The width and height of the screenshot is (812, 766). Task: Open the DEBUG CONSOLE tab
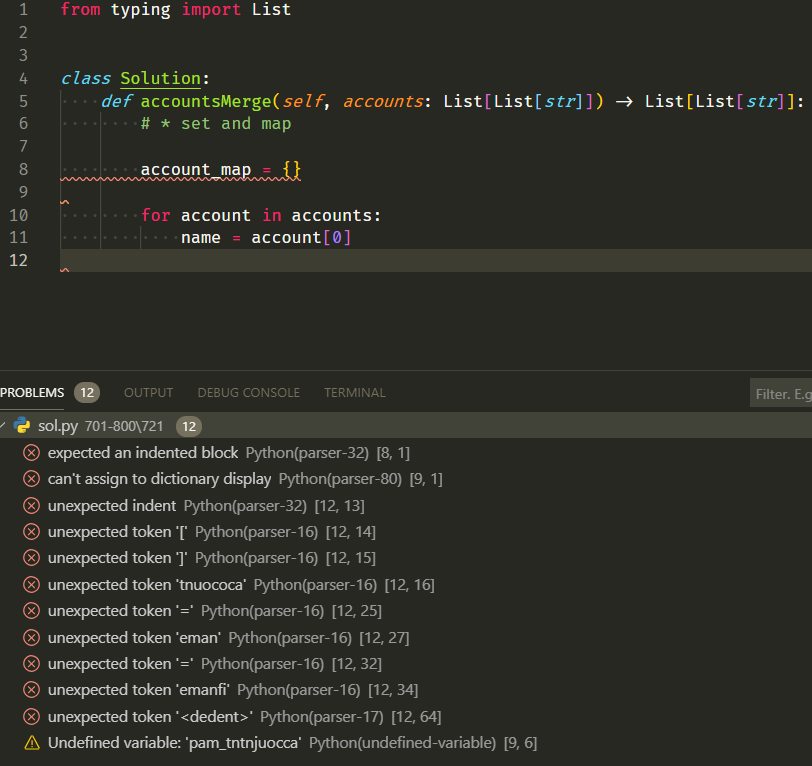pyautogui.click(x=248, y=392)
